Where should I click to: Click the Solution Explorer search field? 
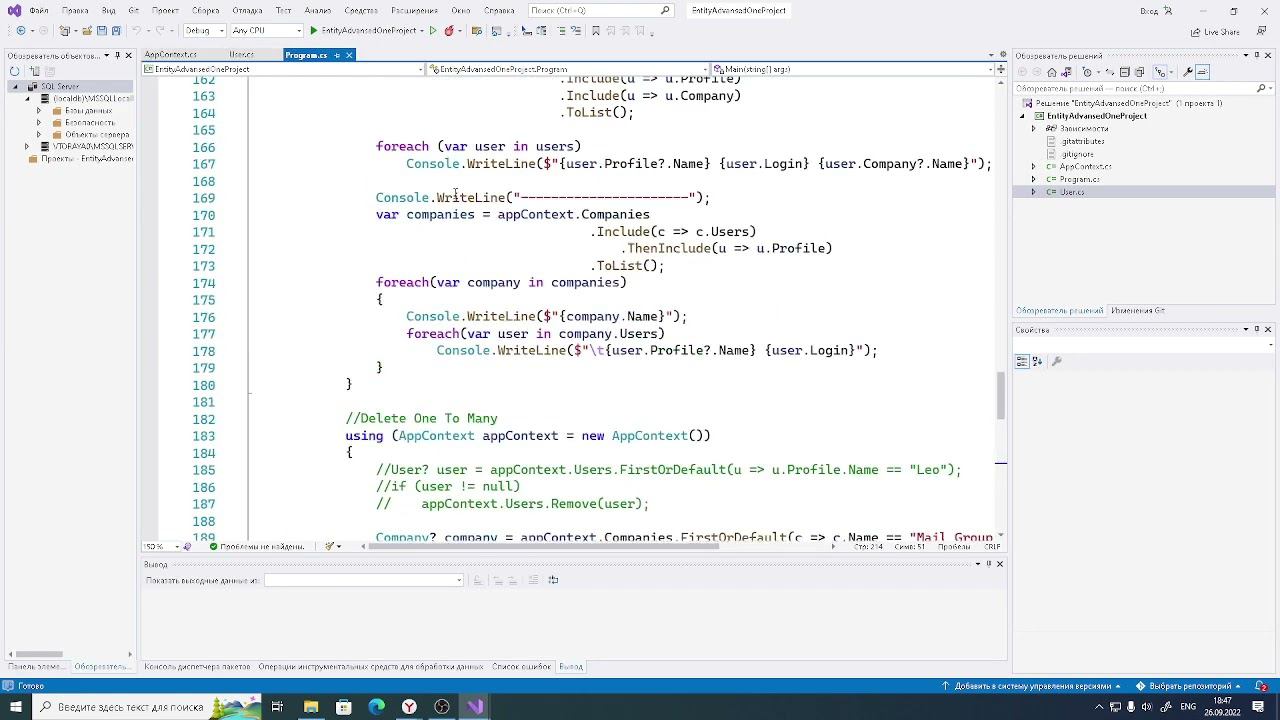pyautogui.click(x=1143, y=88)
